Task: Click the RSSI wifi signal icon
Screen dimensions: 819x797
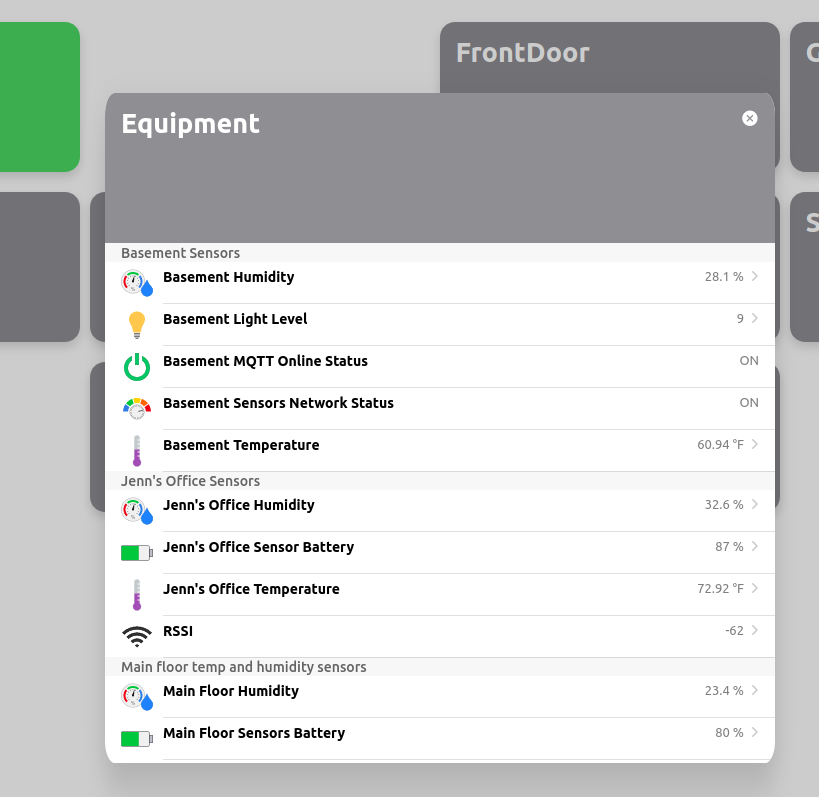Action: pos(137,636)
